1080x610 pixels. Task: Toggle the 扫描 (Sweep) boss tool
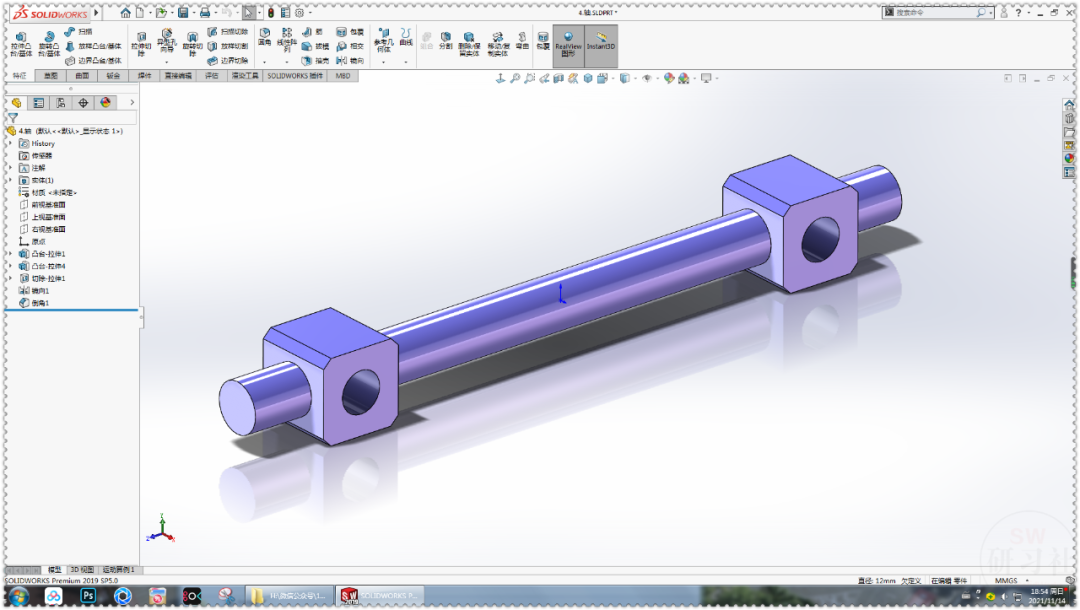tap(82, 31)
